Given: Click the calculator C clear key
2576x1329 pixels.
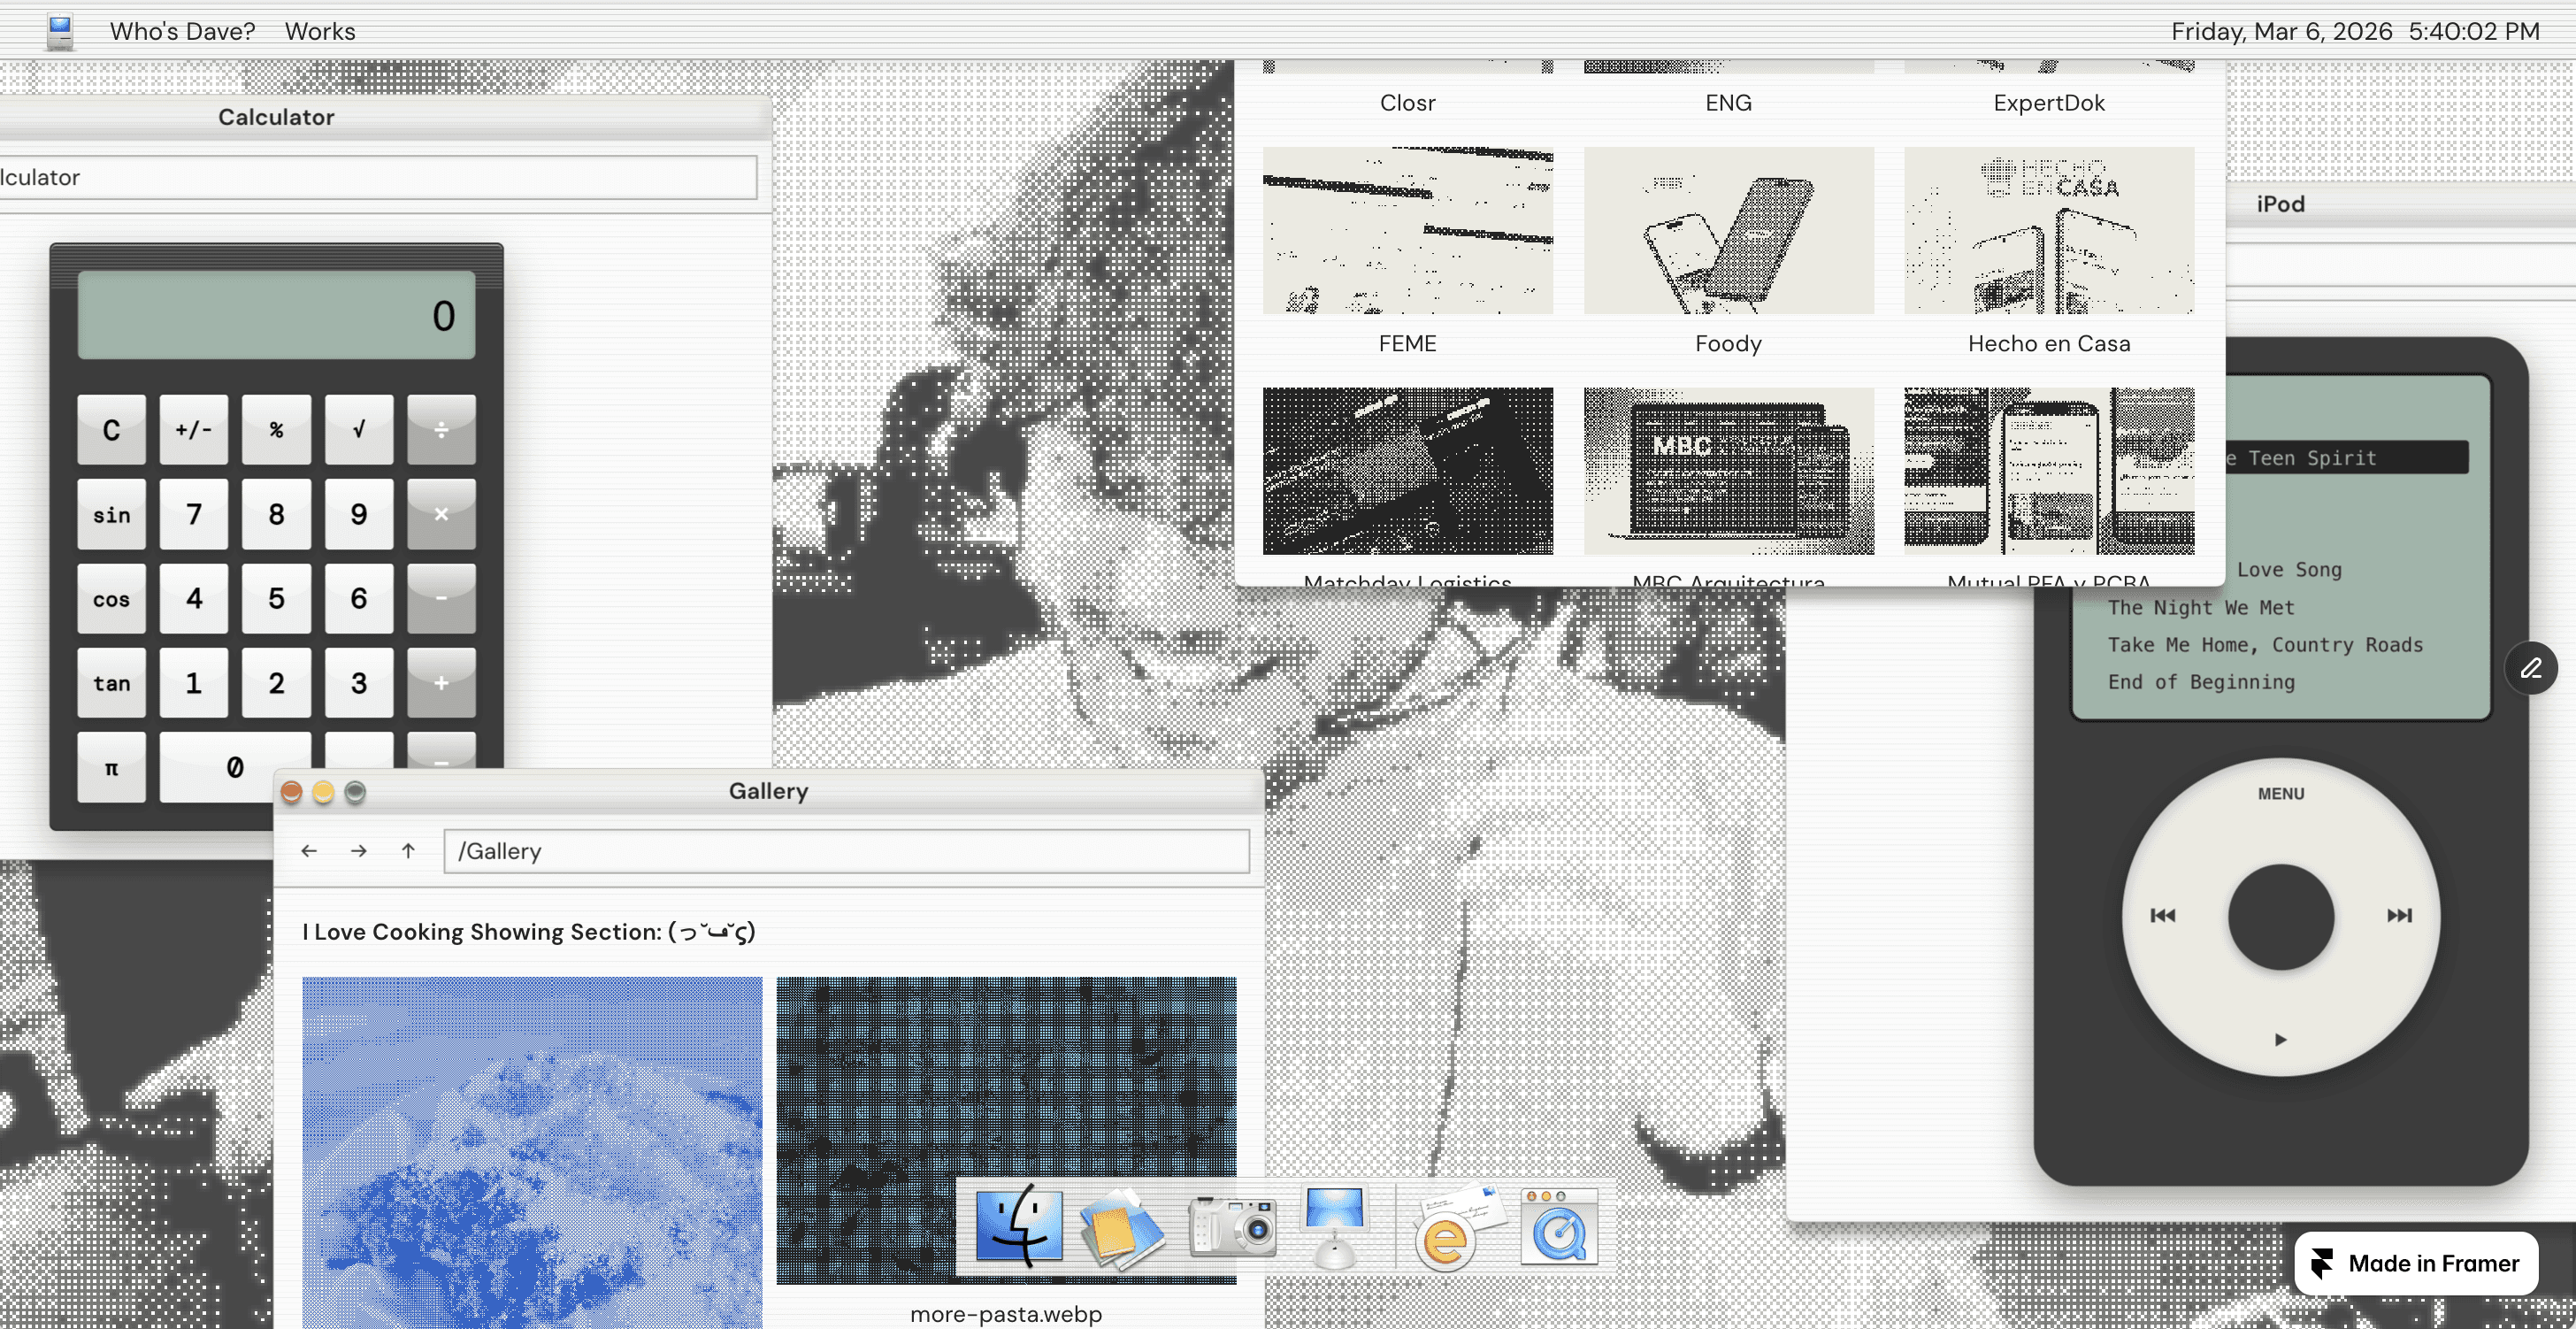Looking at the screenshot, I should [x=111, y=429].
